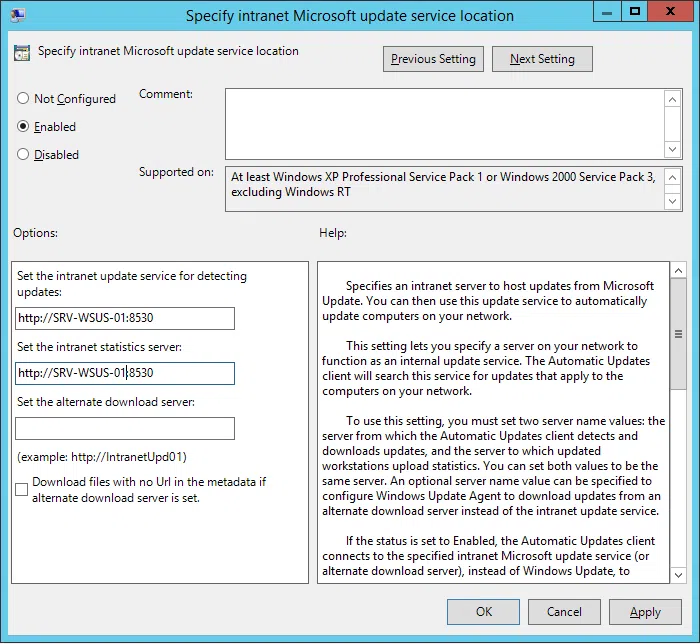Viewport: 700px width, 644px height.
Task: Go to Next Setting
Action: point(542,59)
